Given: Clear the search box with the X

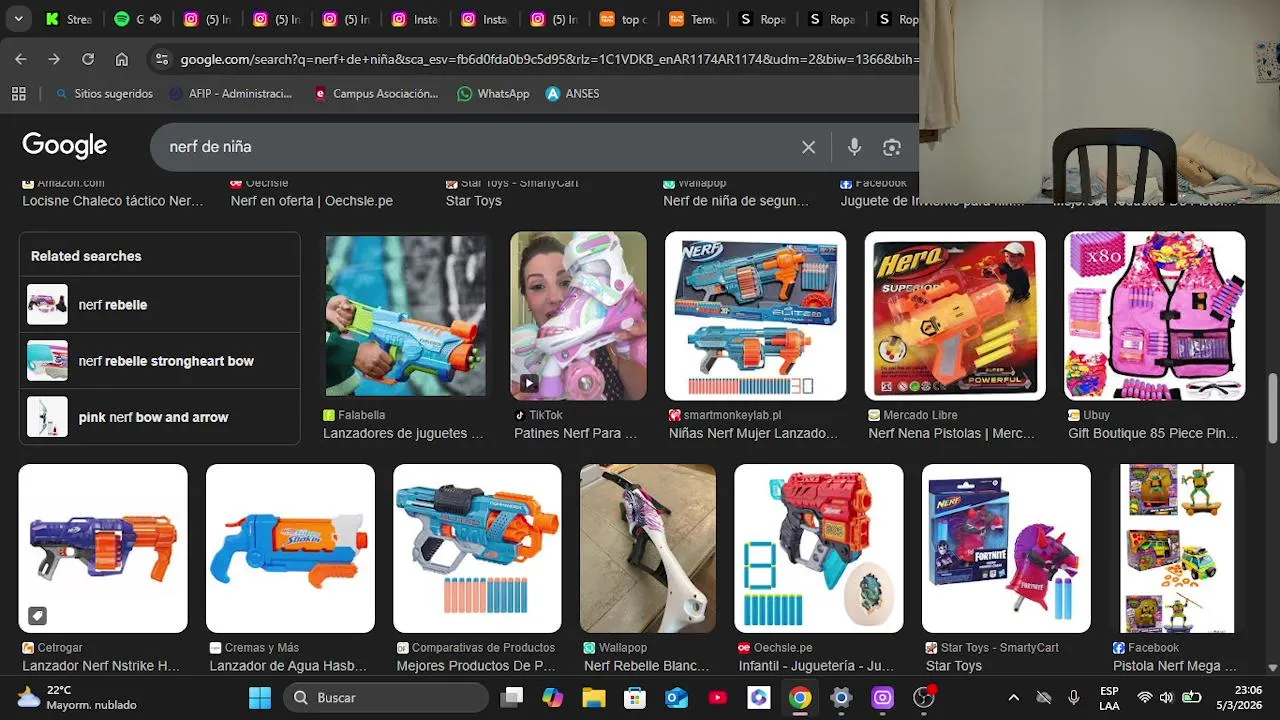Looking at the screenshot, I should tap(808, 147).
